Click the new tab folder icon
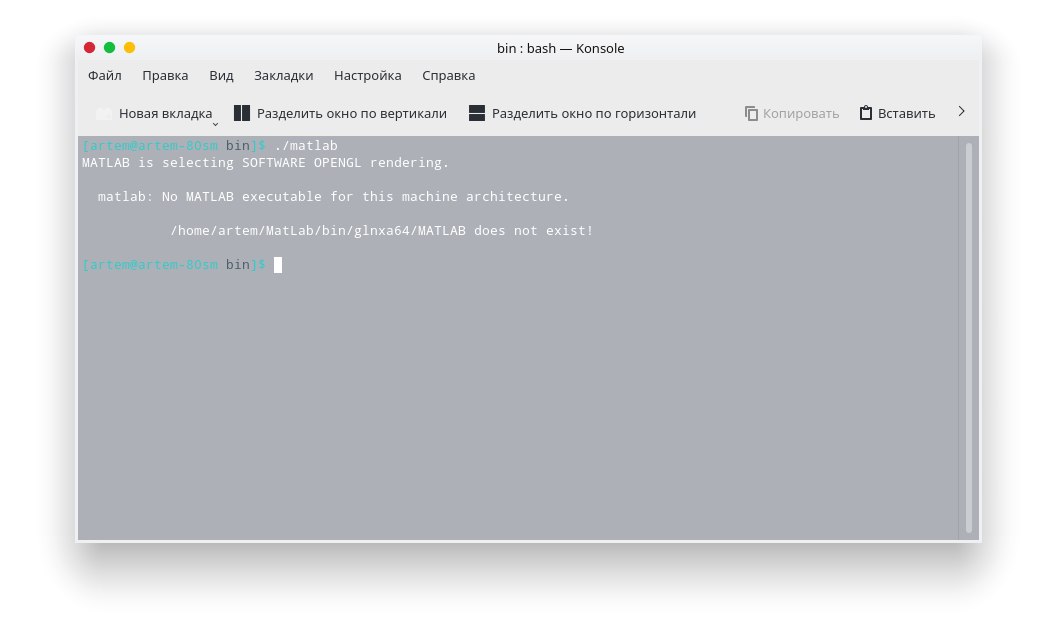The width and height of the screenshot is (1057, 628). pyautogui.click(x=104, y=114)
